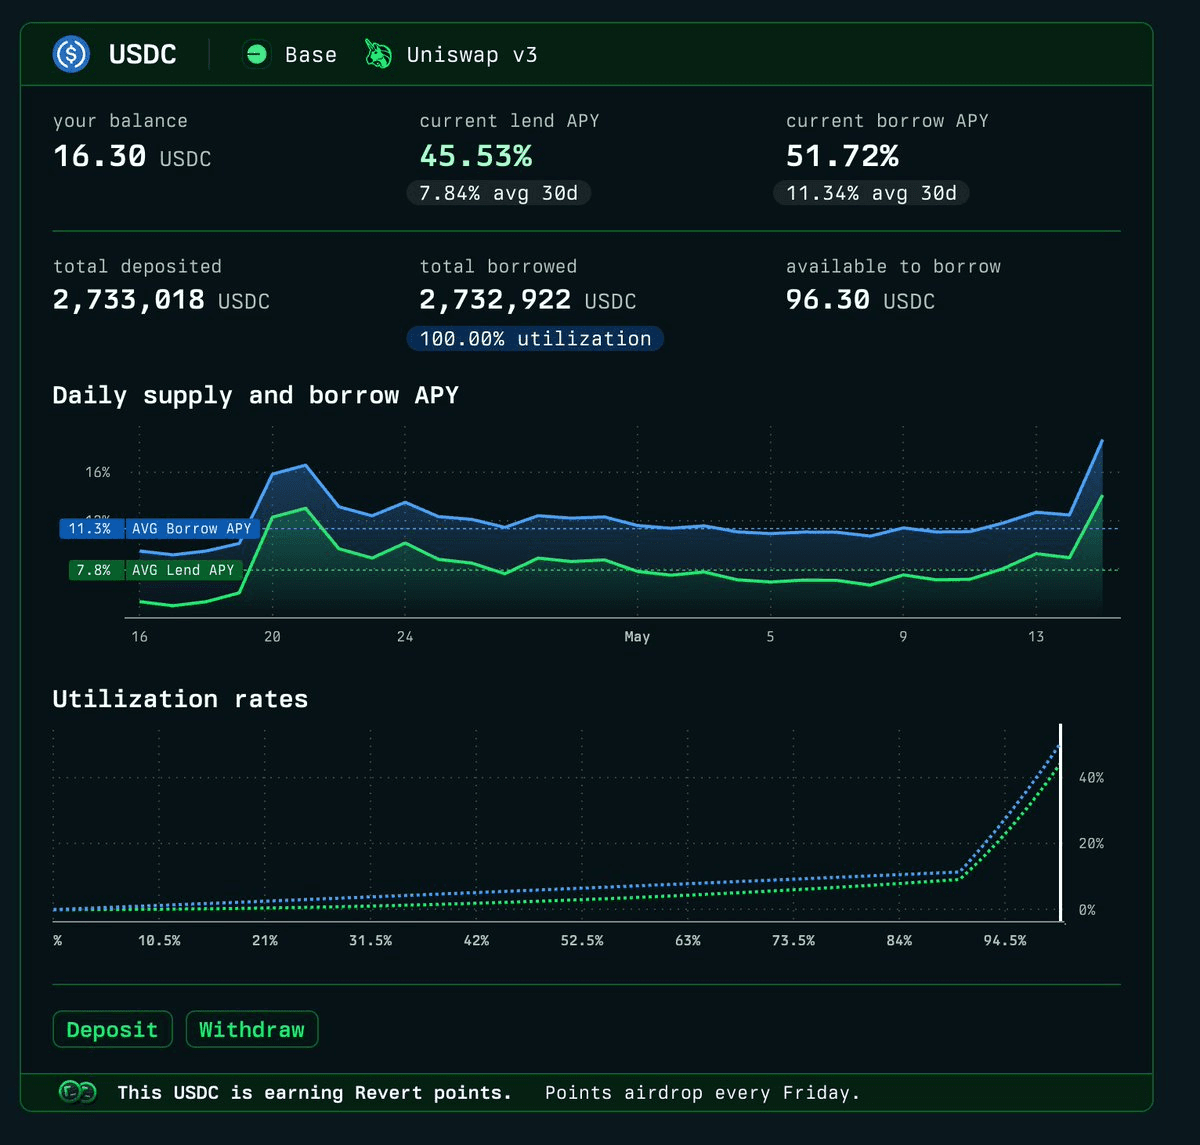The width and height of the screenshot is (1200, 1145).
Task: Click the 7.84% avg 30d badge
Action: click(498, 193)
